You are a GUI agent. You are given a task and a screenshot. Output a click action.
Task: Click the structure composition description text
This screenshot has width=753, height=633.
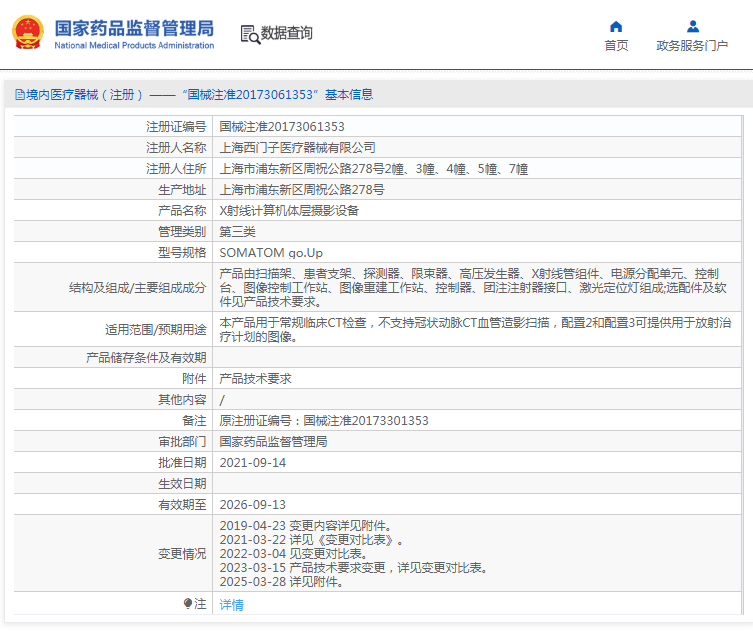click(473, 288)
